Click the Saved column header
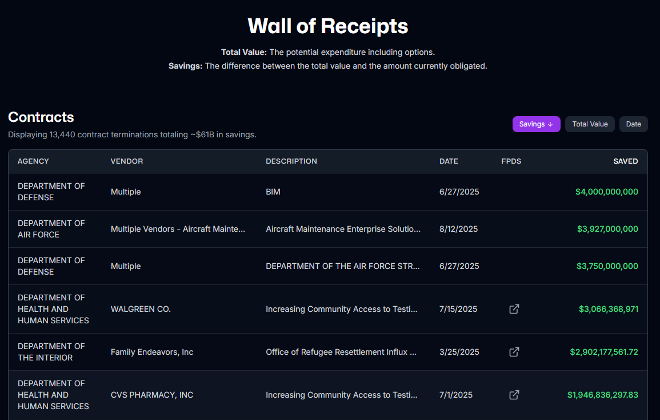 pyautogui.click(x=625, y=161)
